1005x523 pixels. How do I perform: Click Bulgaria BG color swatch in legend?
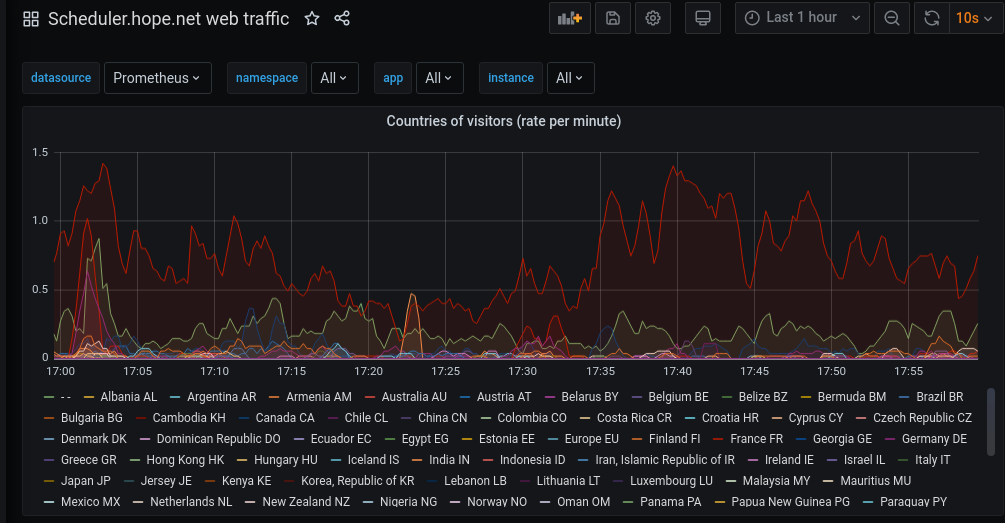click(49, 419)
